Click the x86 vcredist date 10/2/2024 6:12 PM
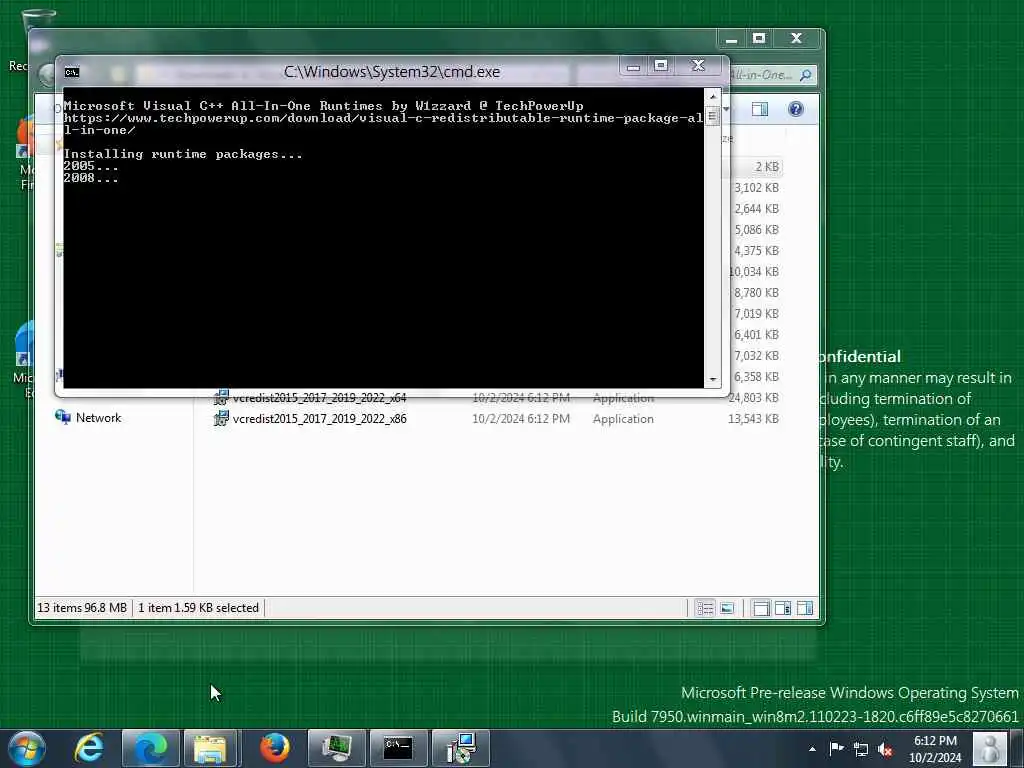Viewport: 1024px width, 768px height. (520, 419)
